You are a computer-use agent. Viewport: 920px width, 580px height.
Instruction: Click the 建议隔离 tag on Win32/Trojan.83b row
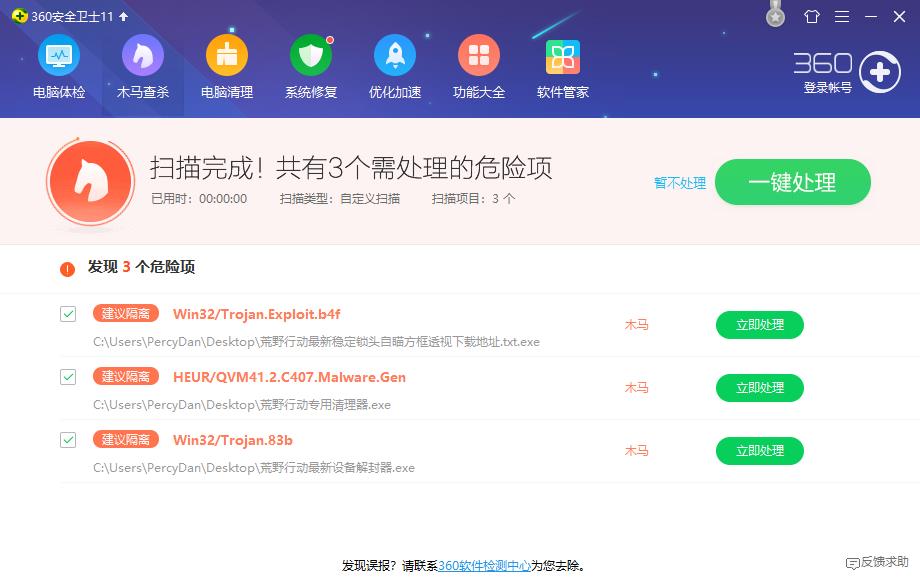126,439
